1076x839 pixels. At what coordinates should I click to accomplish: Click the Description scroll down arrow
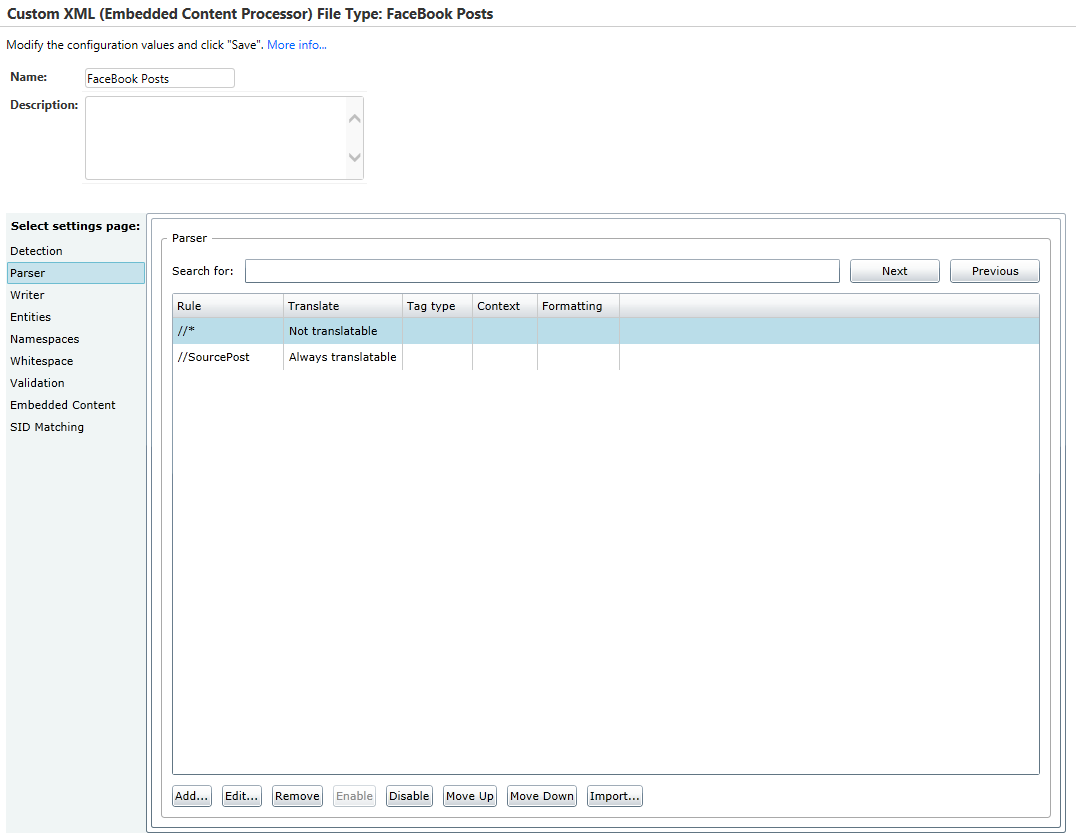click(x=355, y=157)
